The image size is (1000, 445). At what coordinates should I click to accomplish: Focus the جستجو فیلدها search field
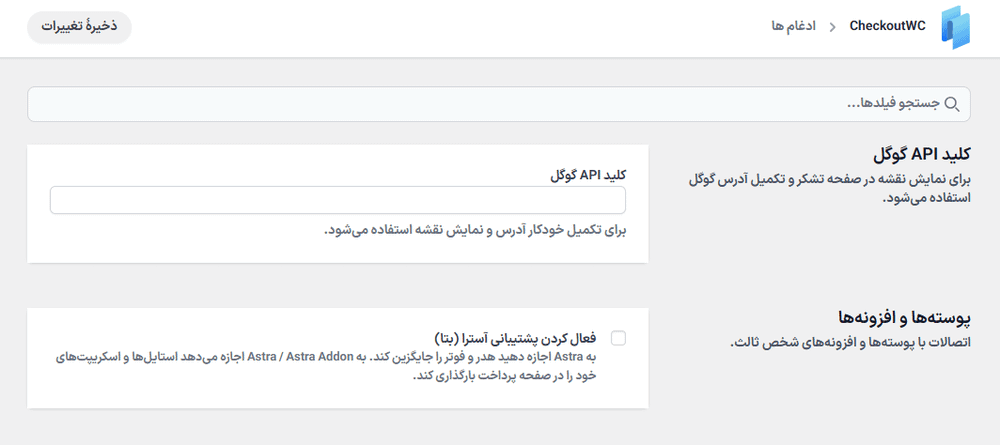pos(499,104)
